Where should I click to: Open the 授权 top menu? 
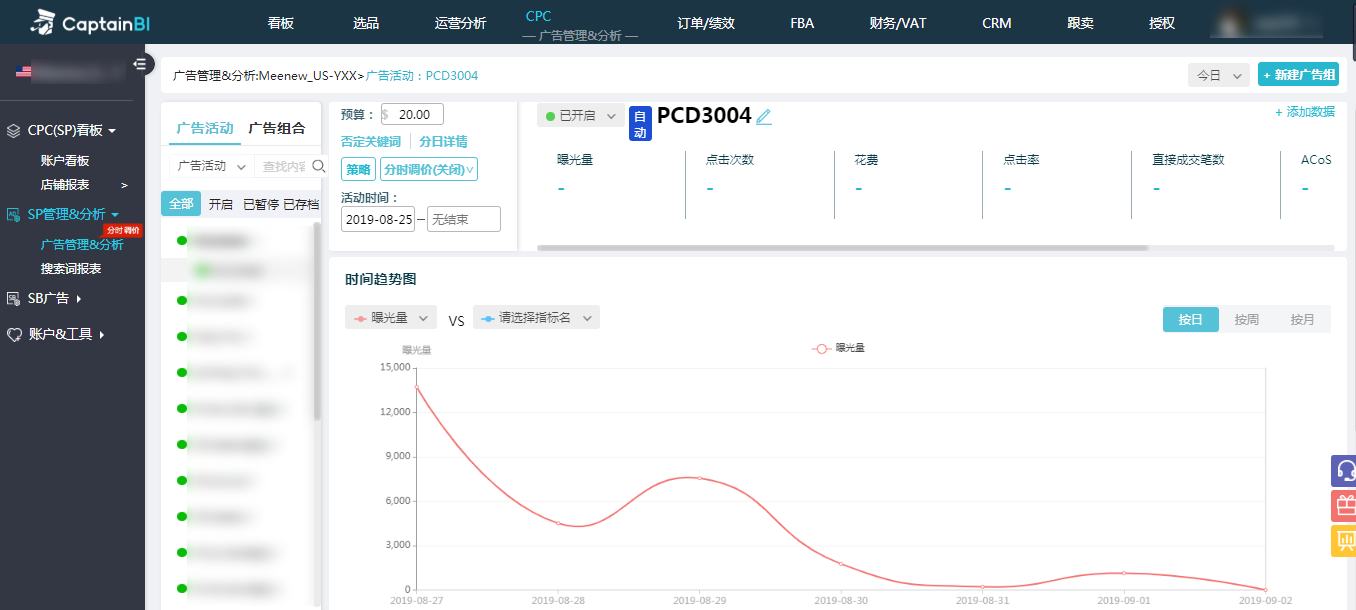(1162, 23)
